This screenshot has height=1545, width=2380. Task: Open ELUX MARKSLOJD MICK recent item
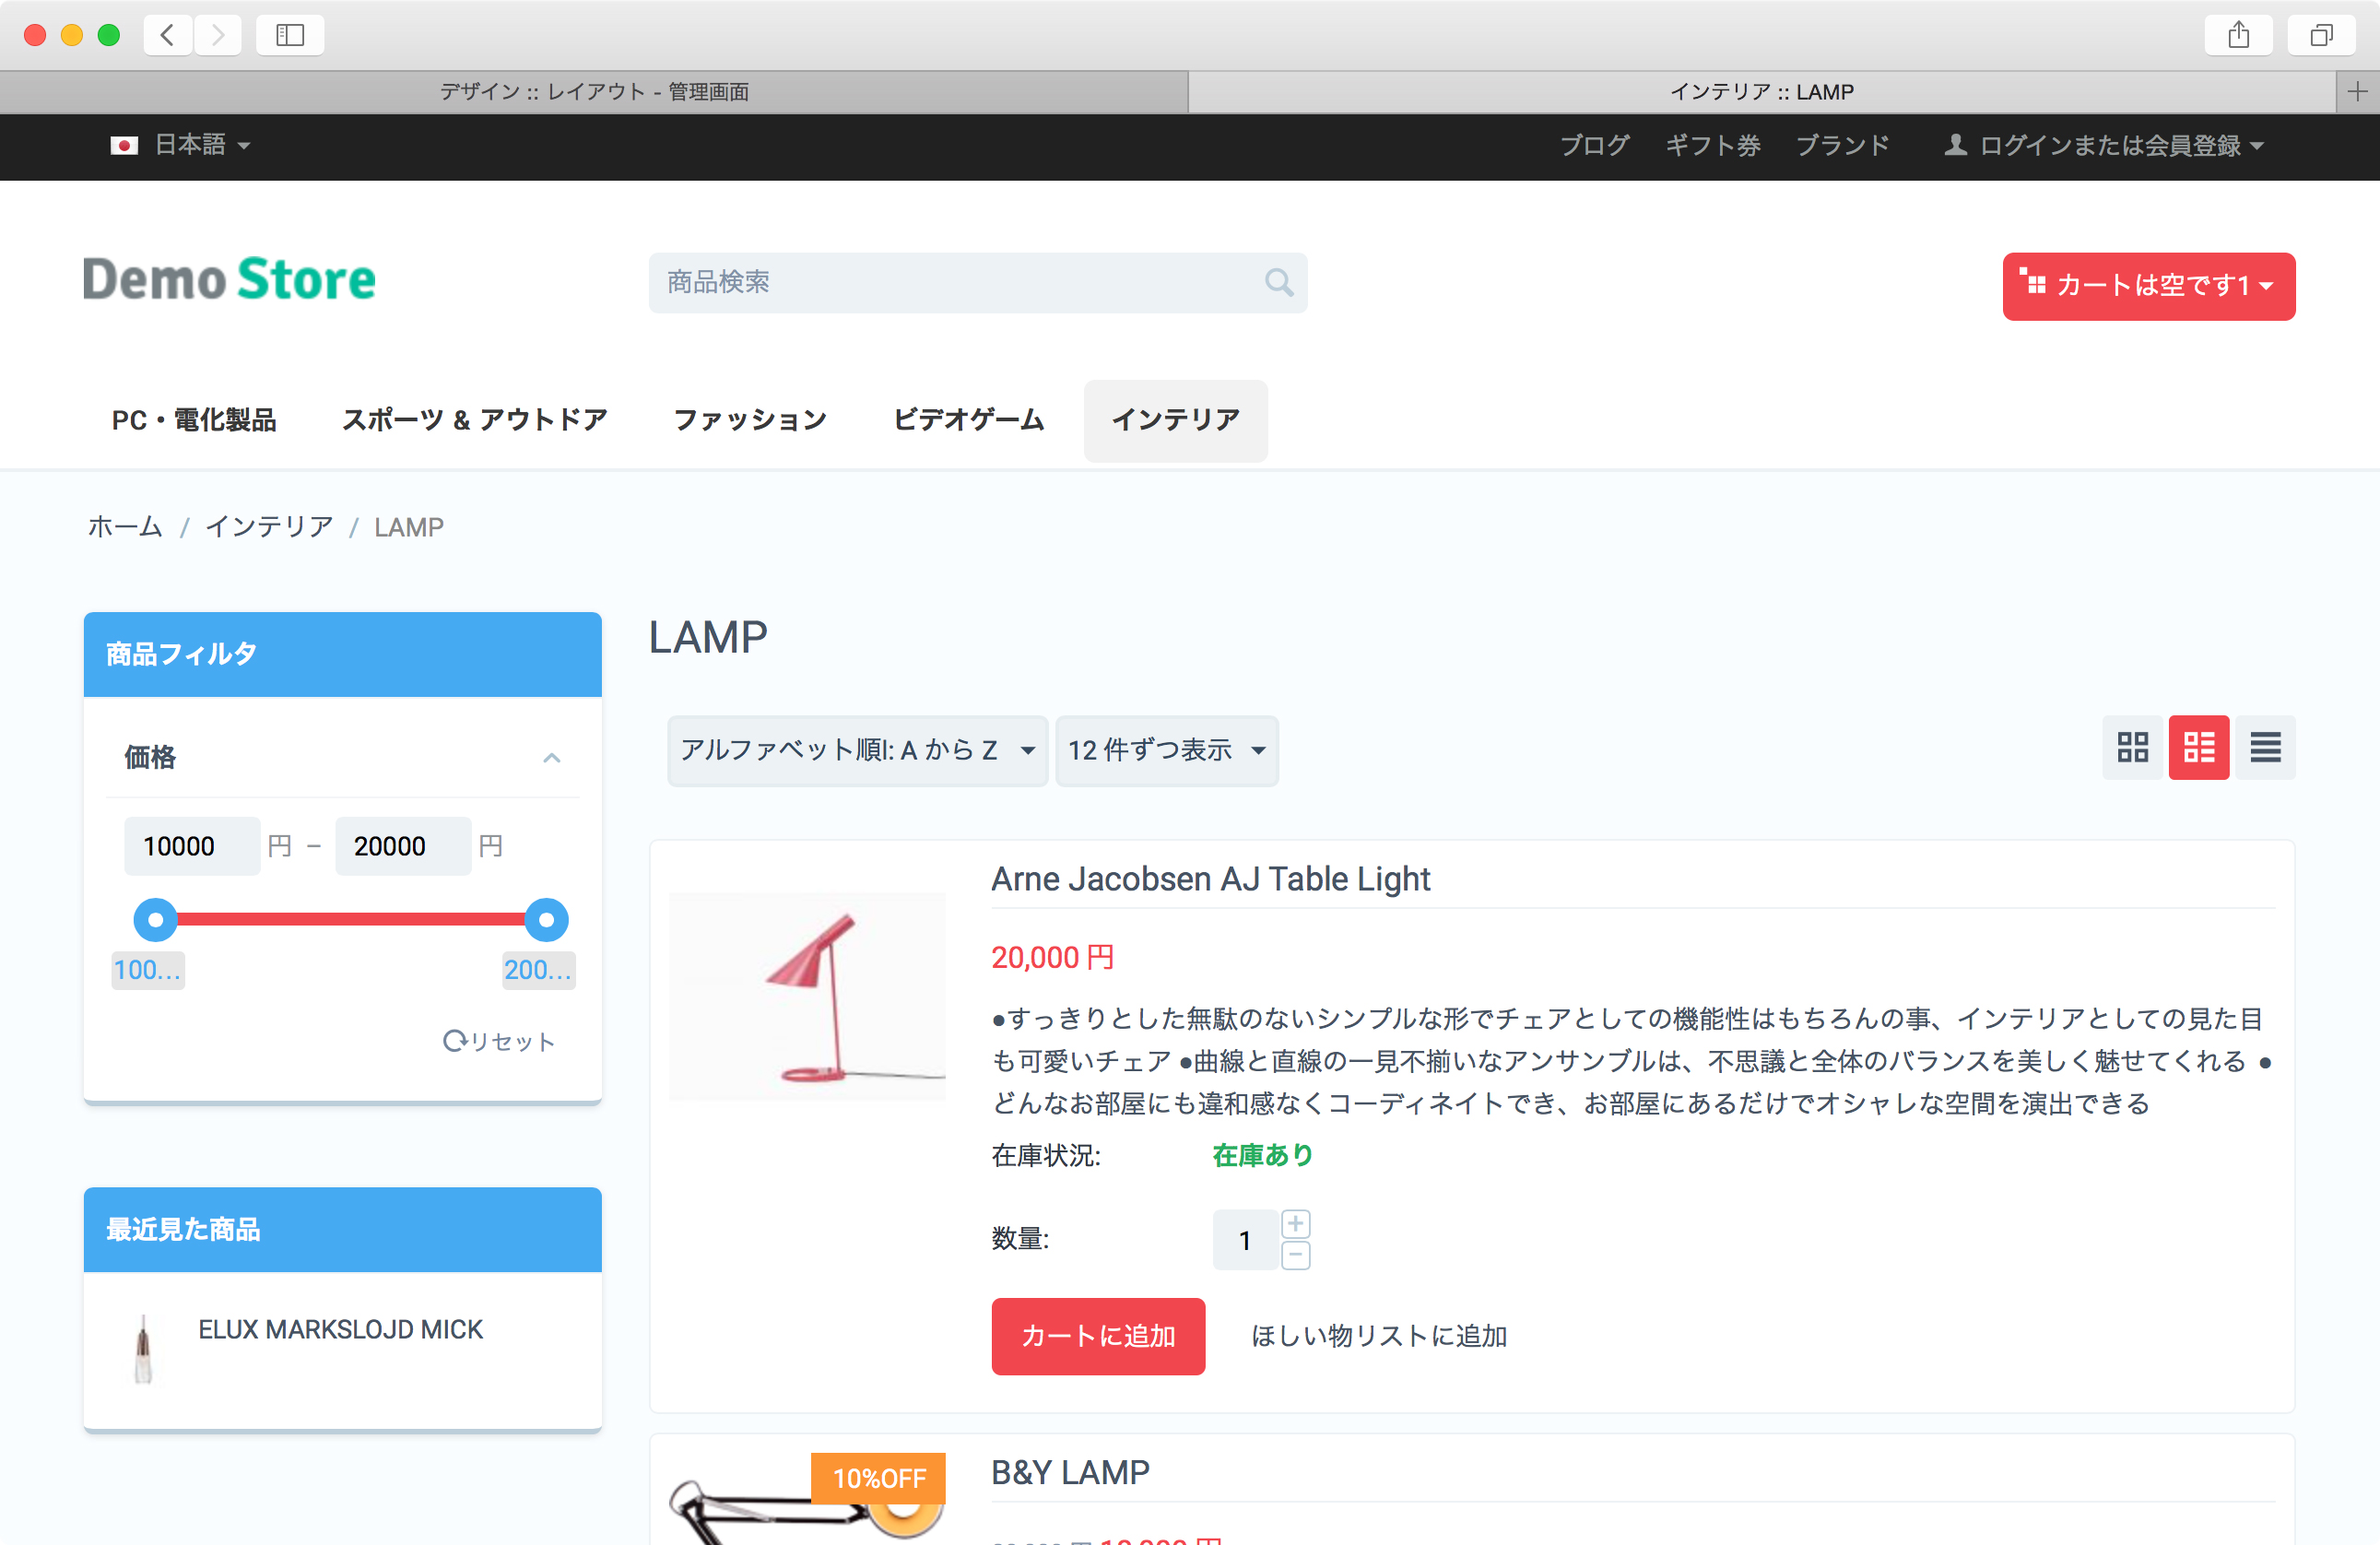(340, 1330)
